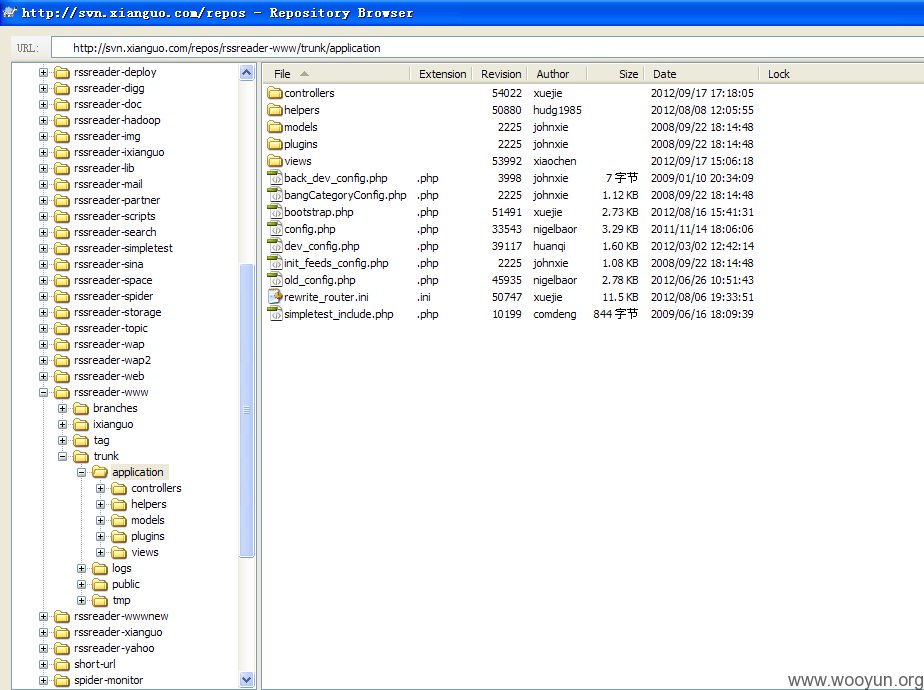The width and height of the screenshot is (924, 690).
Task: Sort list by Author column header
Action: pos(557,74)
